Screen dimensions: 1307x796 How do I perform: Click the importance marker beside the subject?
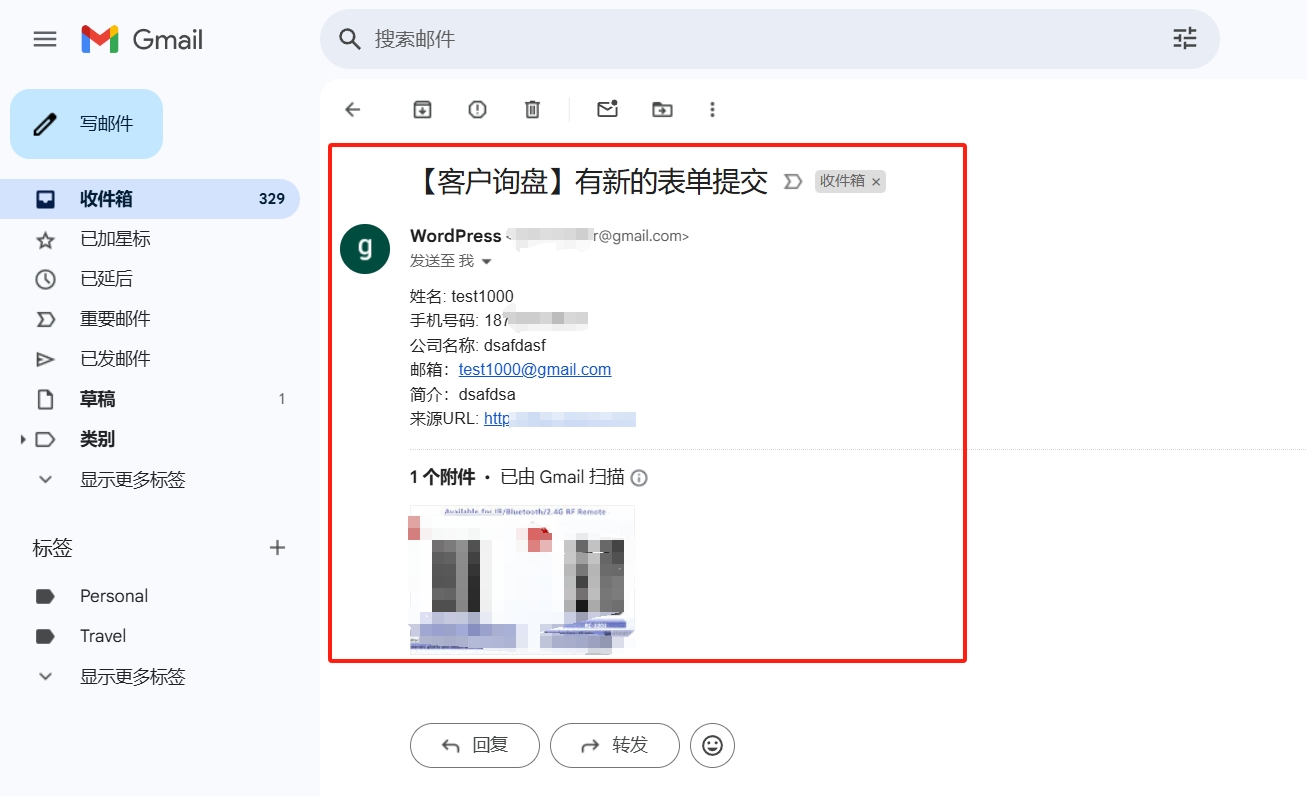[793, 181]
